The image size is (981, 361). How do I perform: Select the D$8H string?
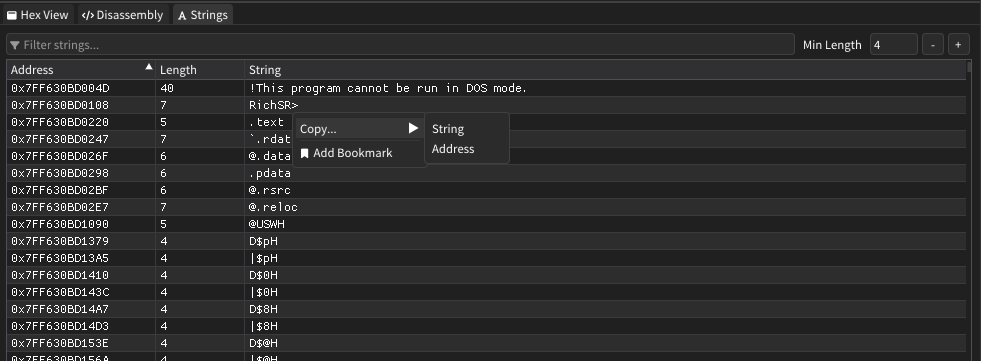coord(263,308)
